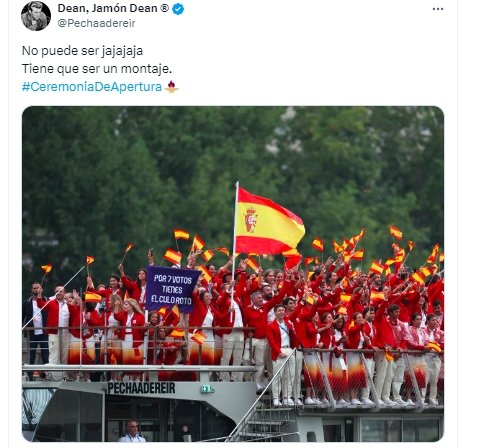Click the coat of arms on flag
This screenshot has width=478, height=448.
251,220
